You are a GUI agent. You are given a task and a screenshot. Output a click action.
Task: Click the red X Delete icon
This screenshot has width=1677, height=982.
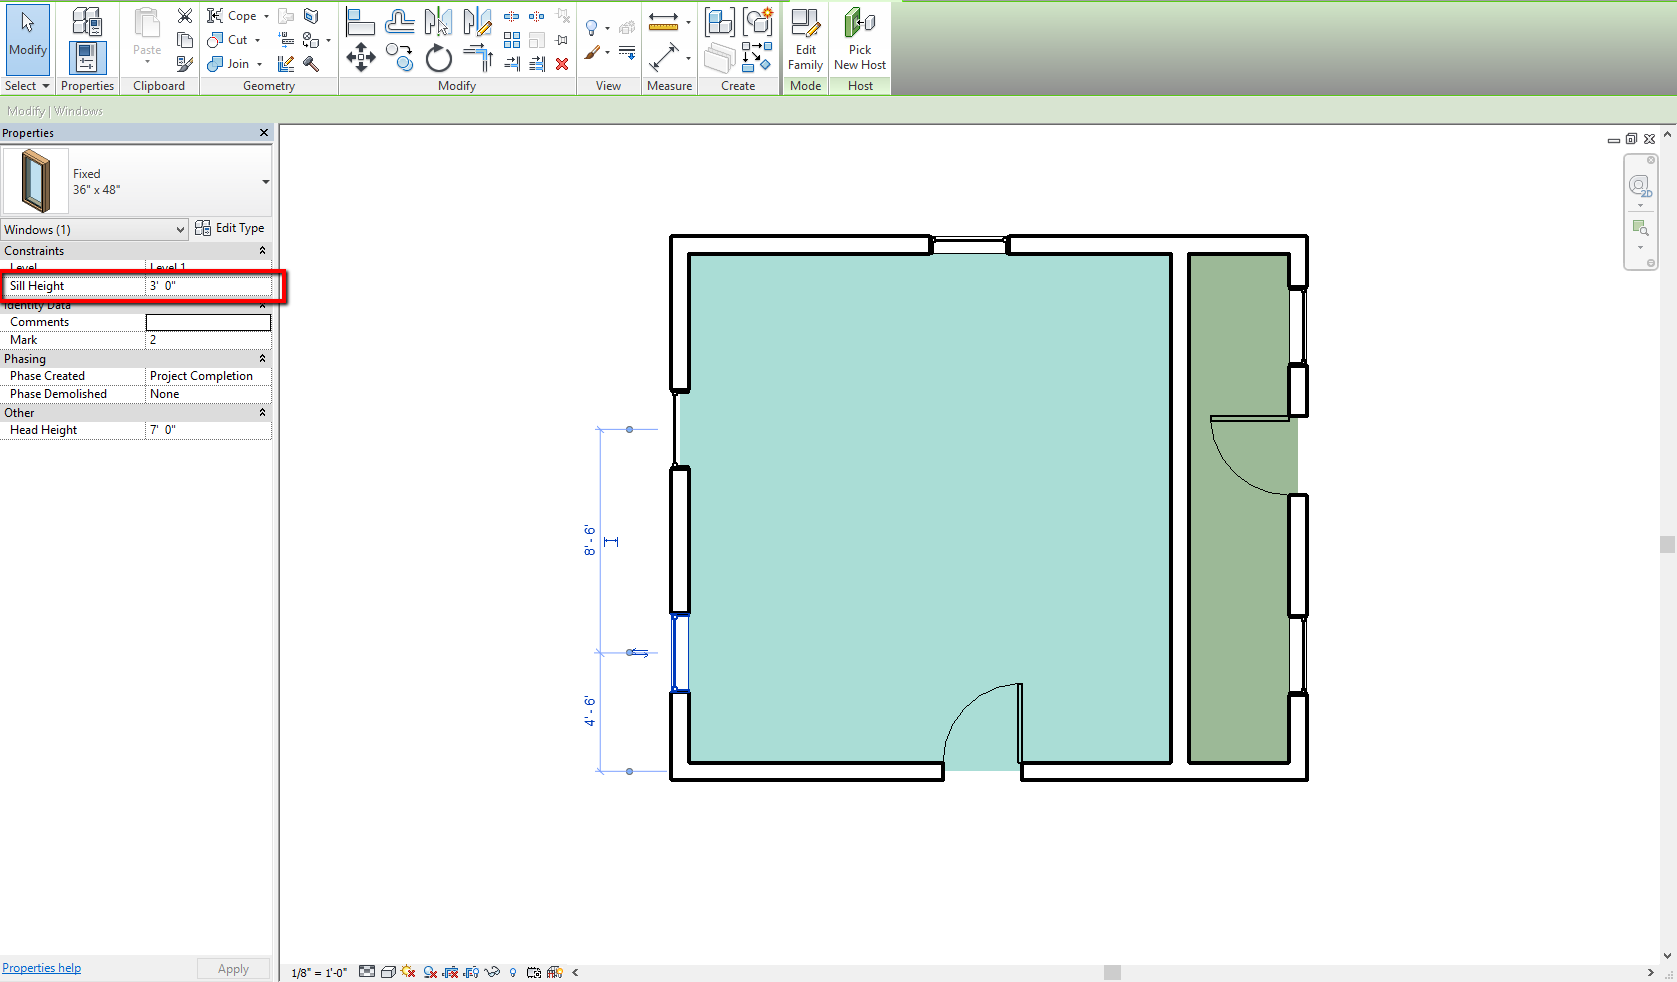point(561,64)
